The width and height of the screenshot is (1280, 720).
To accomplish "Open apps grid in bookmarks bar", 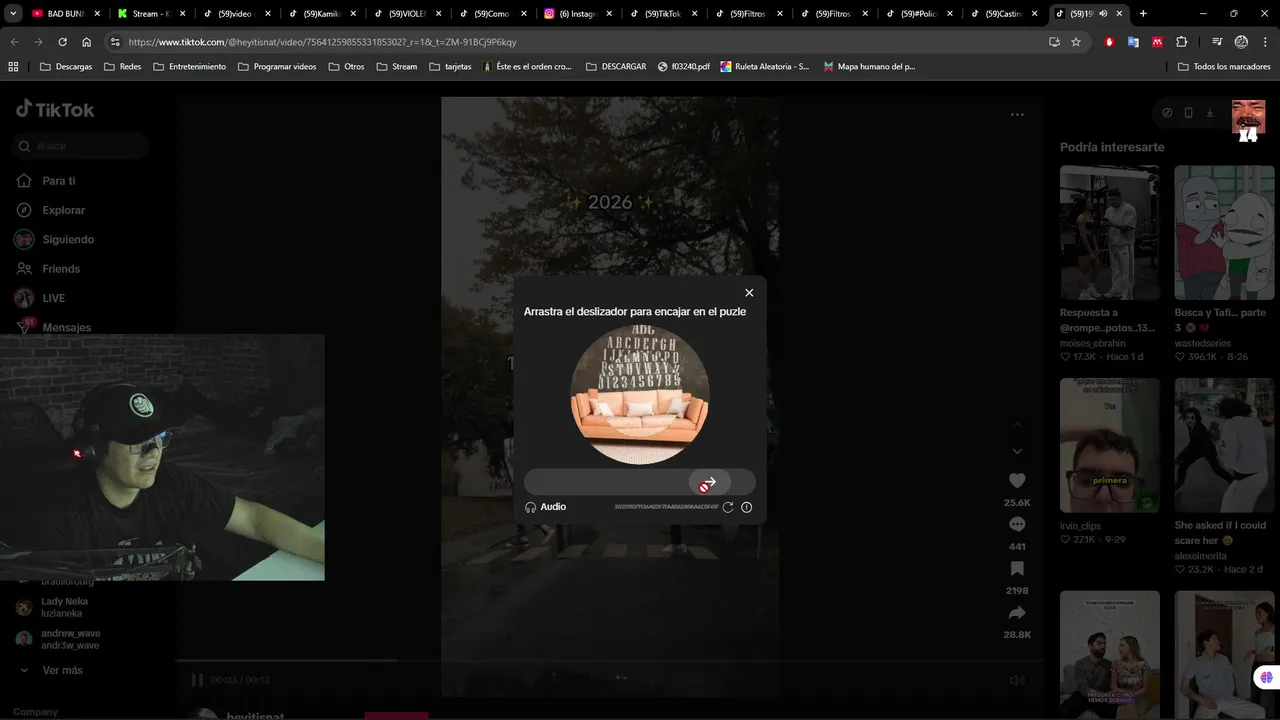I will (13, 67).
